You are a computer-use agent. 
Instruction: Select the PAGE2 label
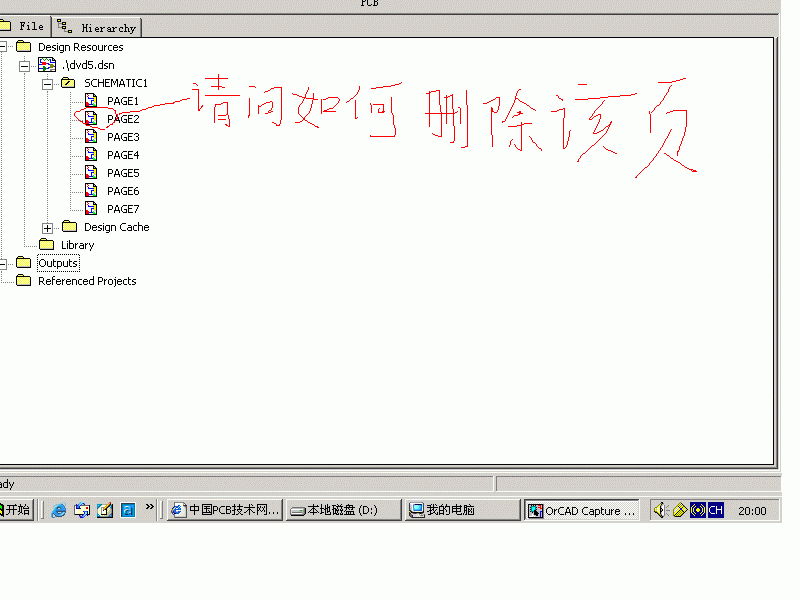123,119
